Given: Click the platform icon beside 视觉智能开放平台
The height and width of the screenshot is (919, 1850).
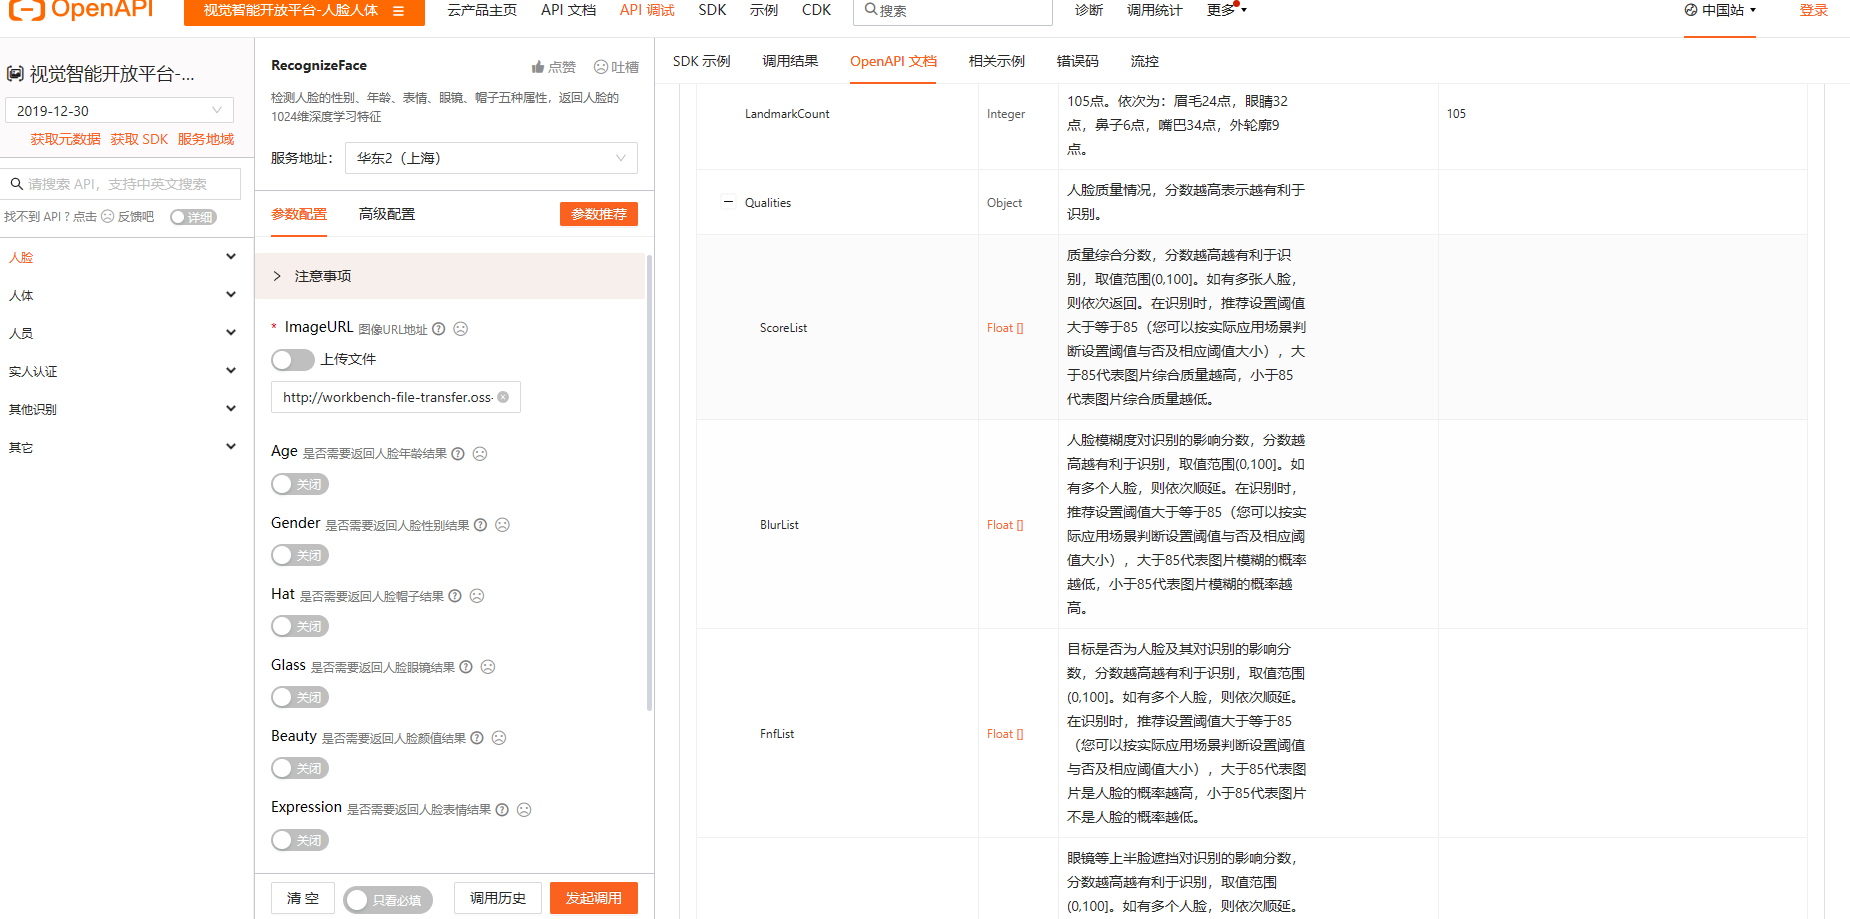Looking at the screenshot, I should pyautogui.click(x=15, y=74).
